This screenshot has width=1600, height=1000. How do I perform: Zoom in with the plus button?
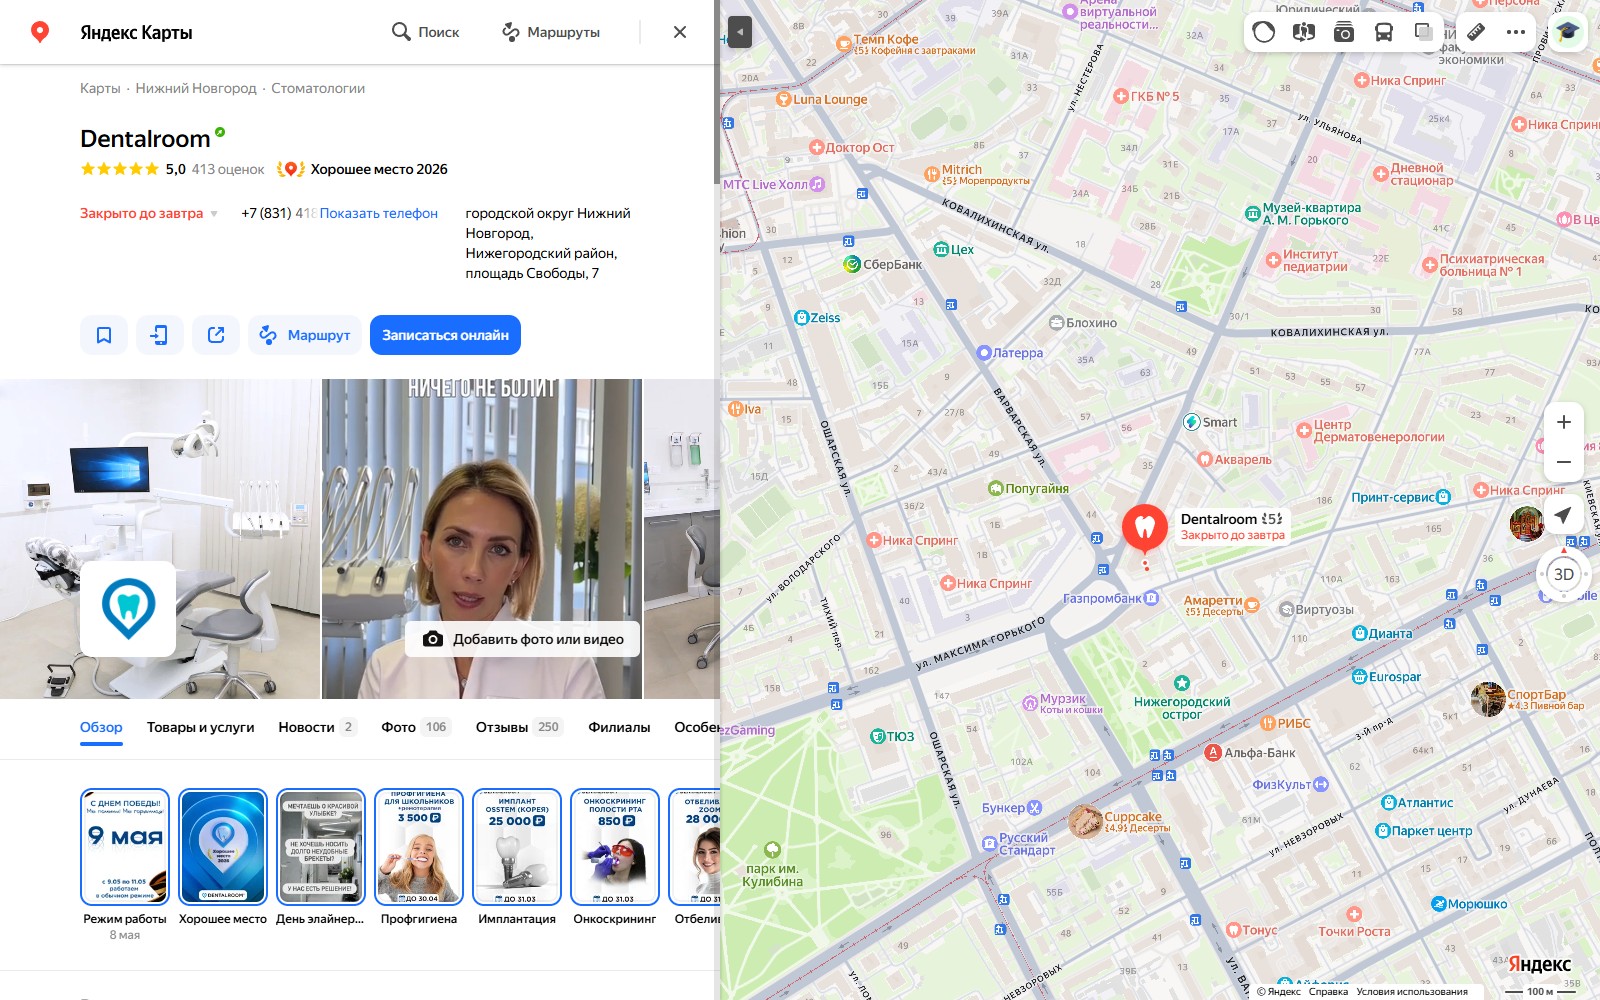tap(1564, 422)
